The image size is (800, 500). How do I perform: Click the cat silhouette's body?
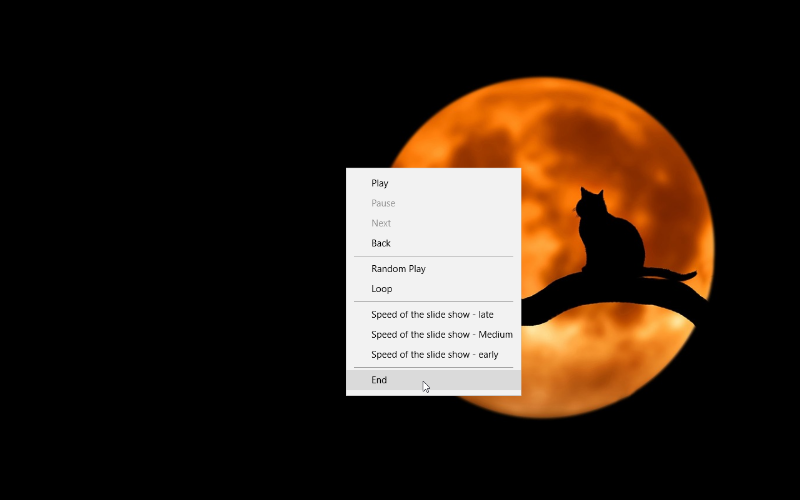(x=615, y=245)
